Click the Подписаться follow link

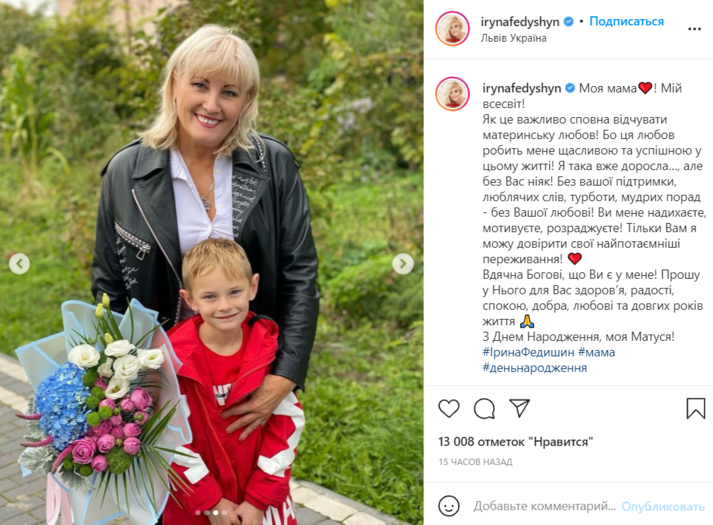pyautogui.click(x=626, y=21)
